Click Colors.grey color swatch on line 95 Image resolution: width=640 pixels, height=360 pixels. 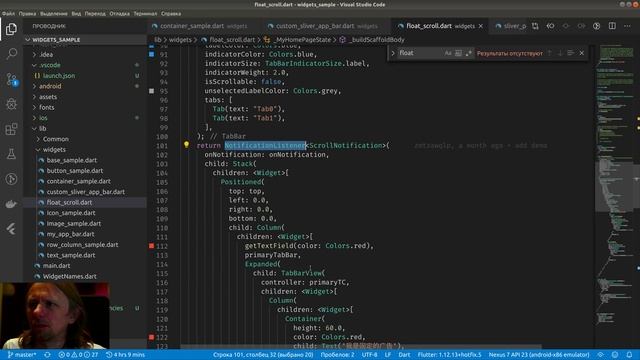pyautogui.click(x=151, y=91)
